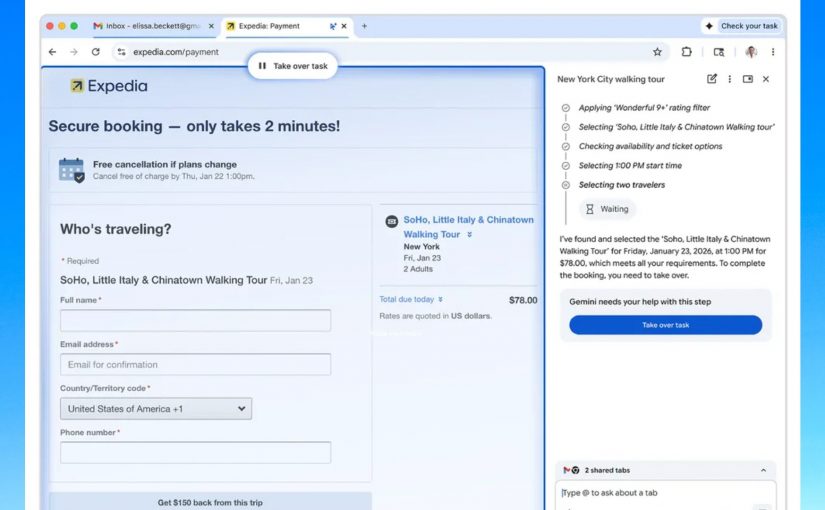Click the ticket icon beside tour name
The width and height of the screenshot is (825, 510).
tap(391, 221)
